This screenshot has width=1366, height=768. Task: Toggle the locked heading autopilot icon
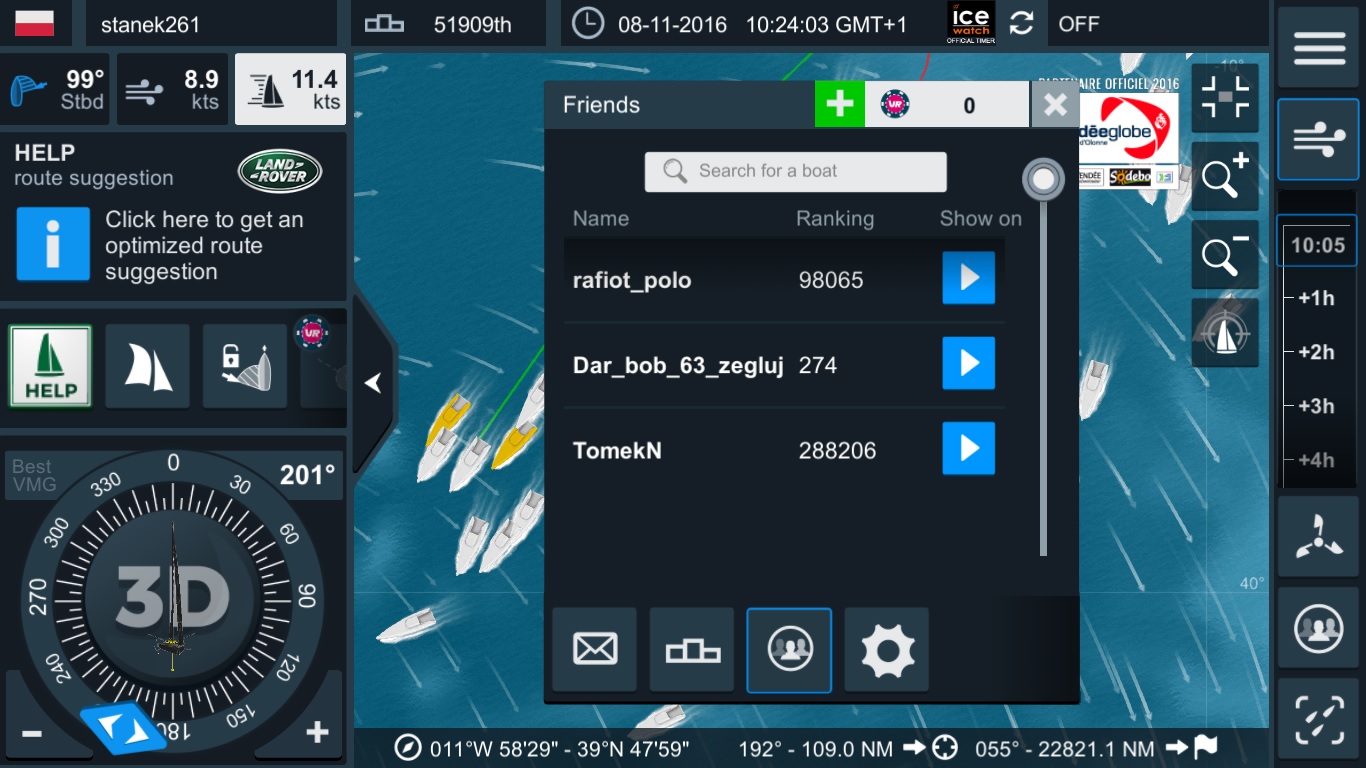pos(245,366)
